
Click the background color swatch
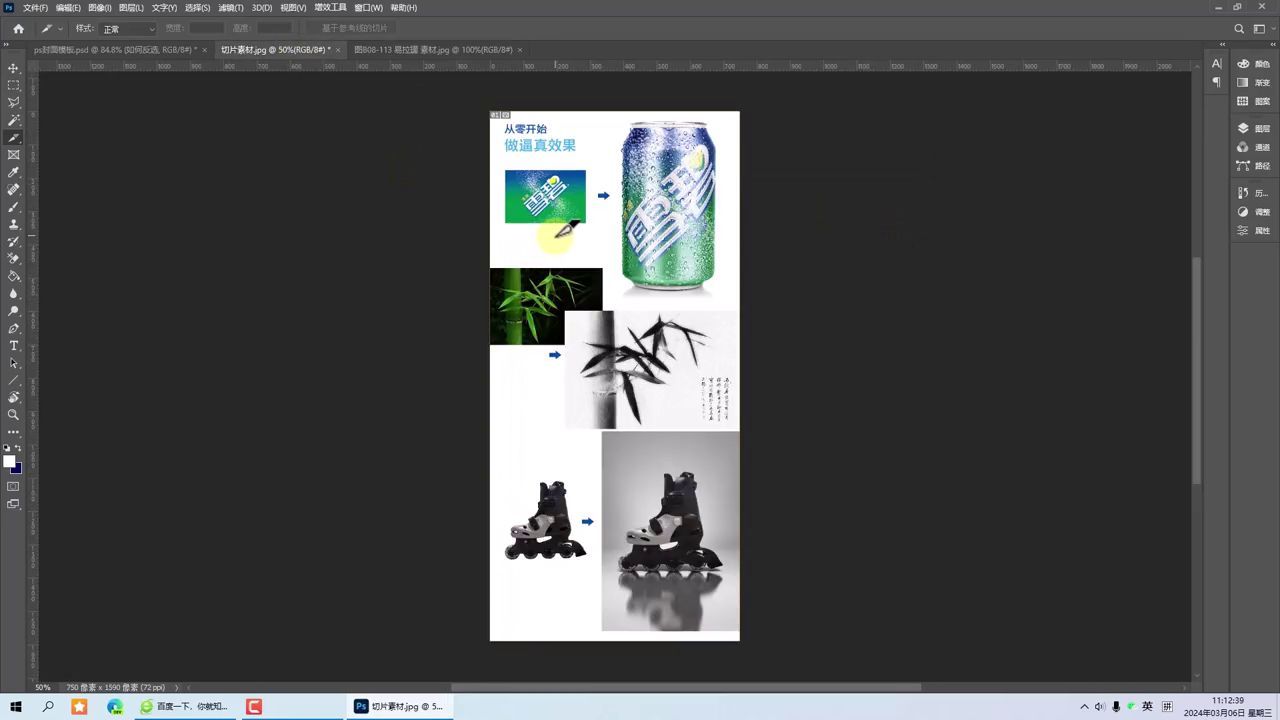tap(17, 468)
